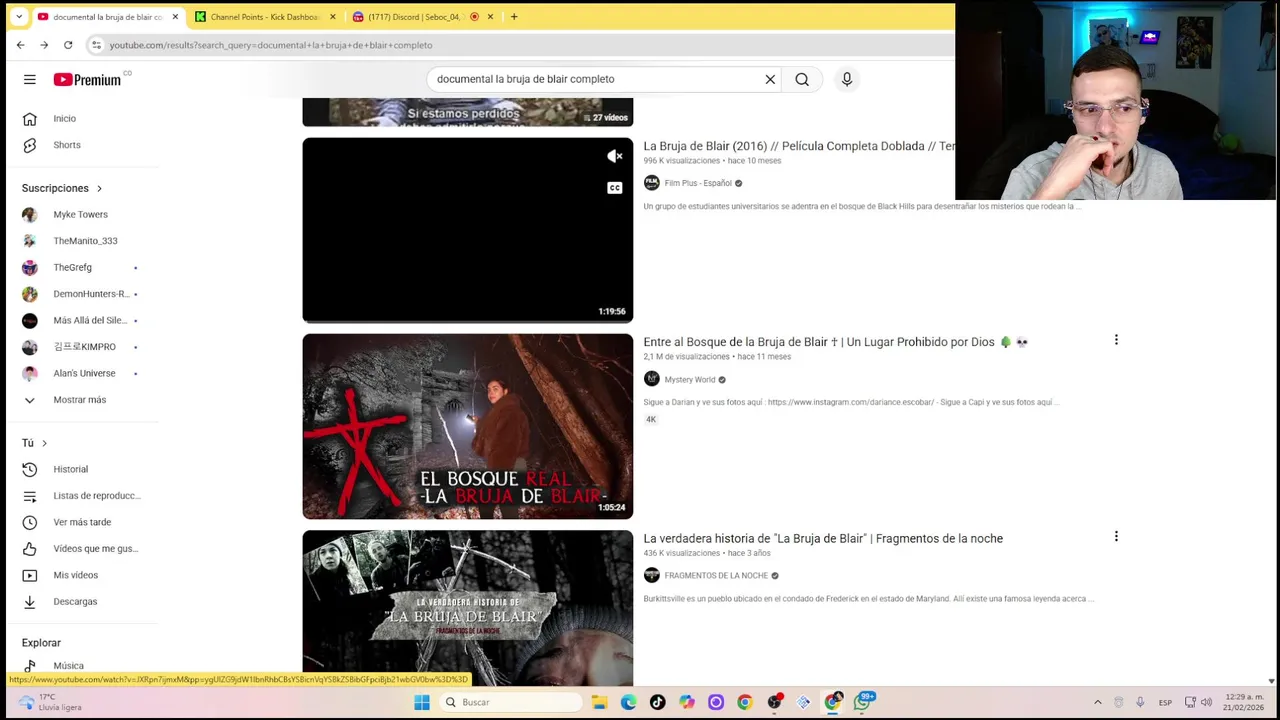The height and width of the screenshot is (720, 1280).
Task: Expand the Suscripciones section chevron
Action: click(99, 188)
